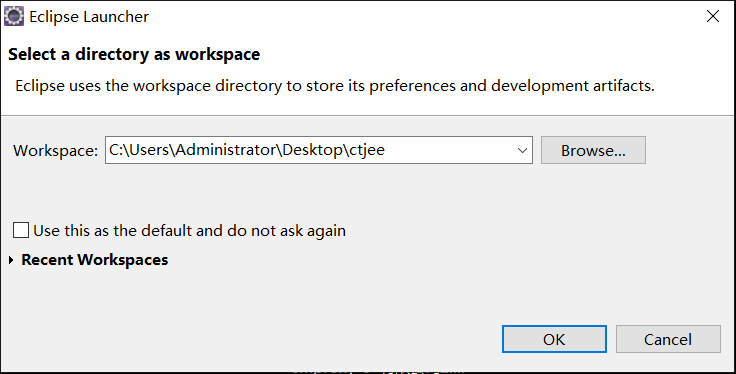The image size is (736, 374).
Task: Click the 'Select a directory as workspace' heading
Action: coord(134,54)
